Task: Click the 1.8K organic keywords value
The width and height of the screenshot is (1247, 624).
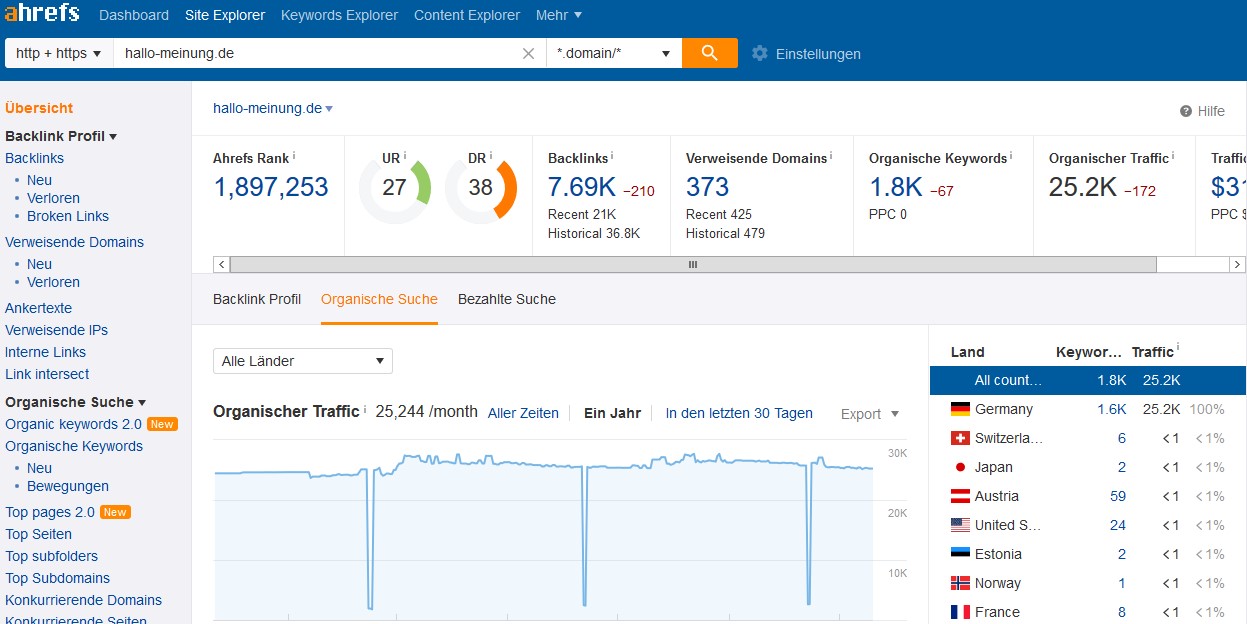Action: point(896,187)
